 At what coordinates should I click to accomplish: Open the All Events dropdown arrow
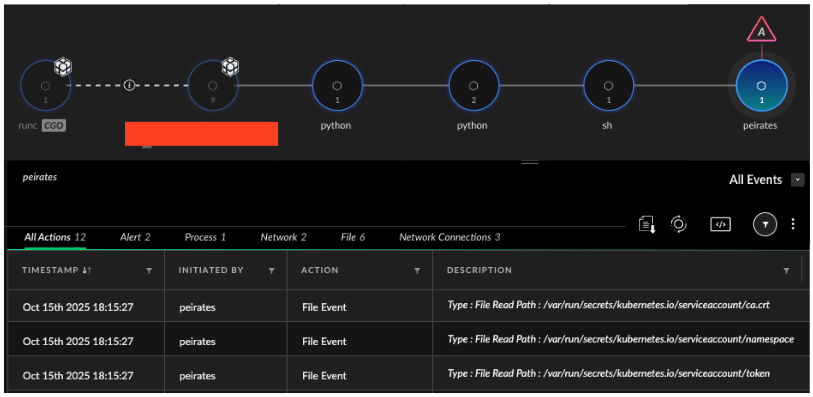[x=797, y=180]
